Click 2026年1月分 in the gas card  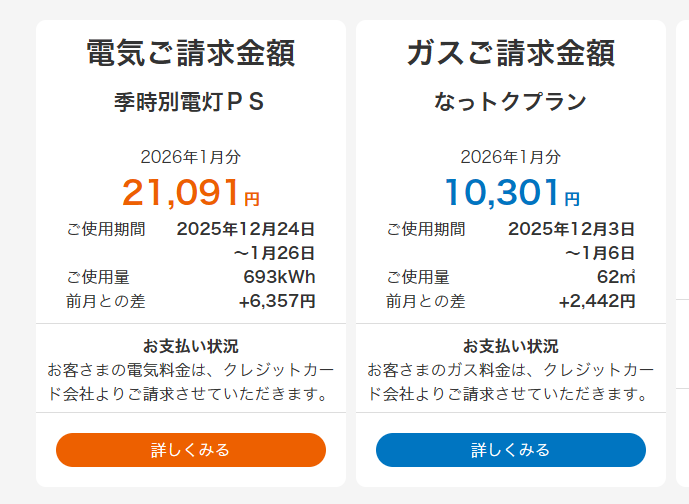pyautogui.click(x=510, y=157)
